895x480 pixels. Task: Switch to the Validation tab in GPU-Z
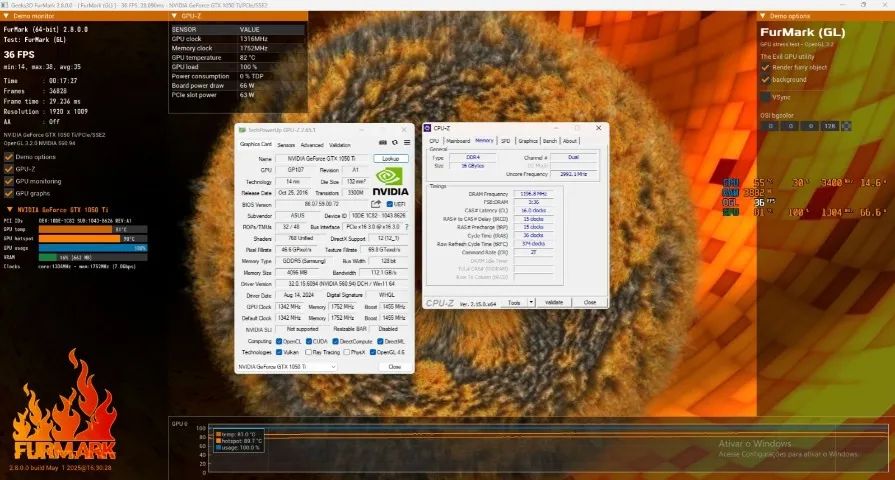(x=340, y=145)
